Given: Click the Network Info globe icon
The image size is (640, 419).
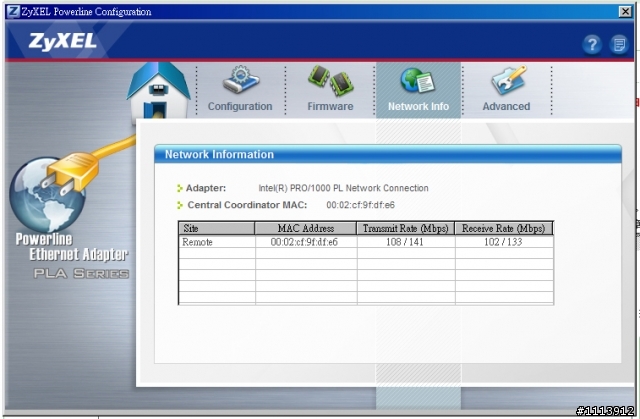Looking at the screenshot, I should [418, 80].
